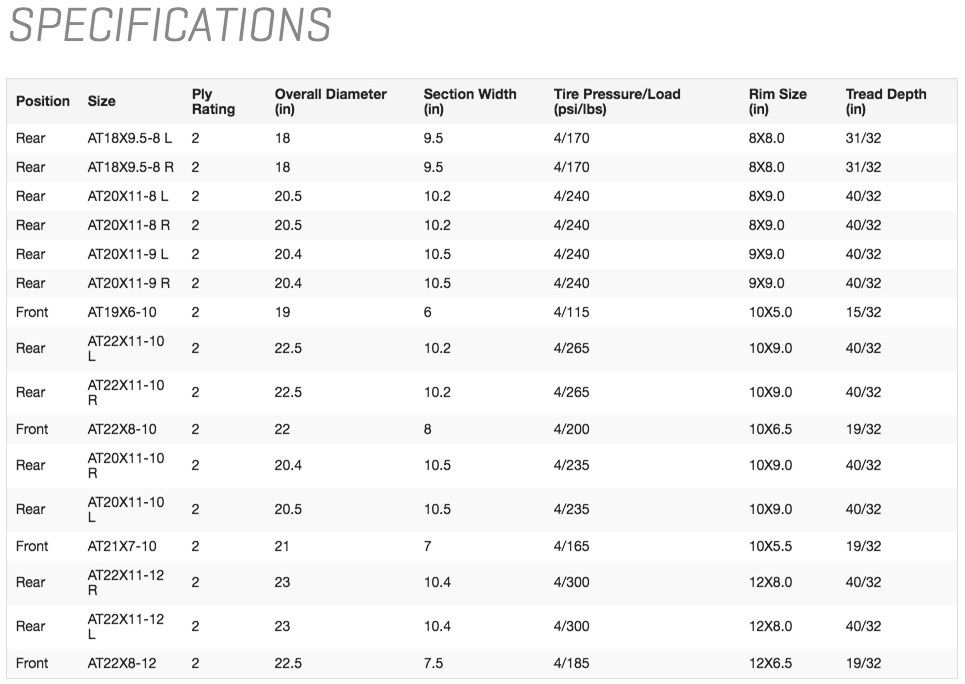Click the Tread Depth column header
965x684 pixels.
[x=885, y=101]
